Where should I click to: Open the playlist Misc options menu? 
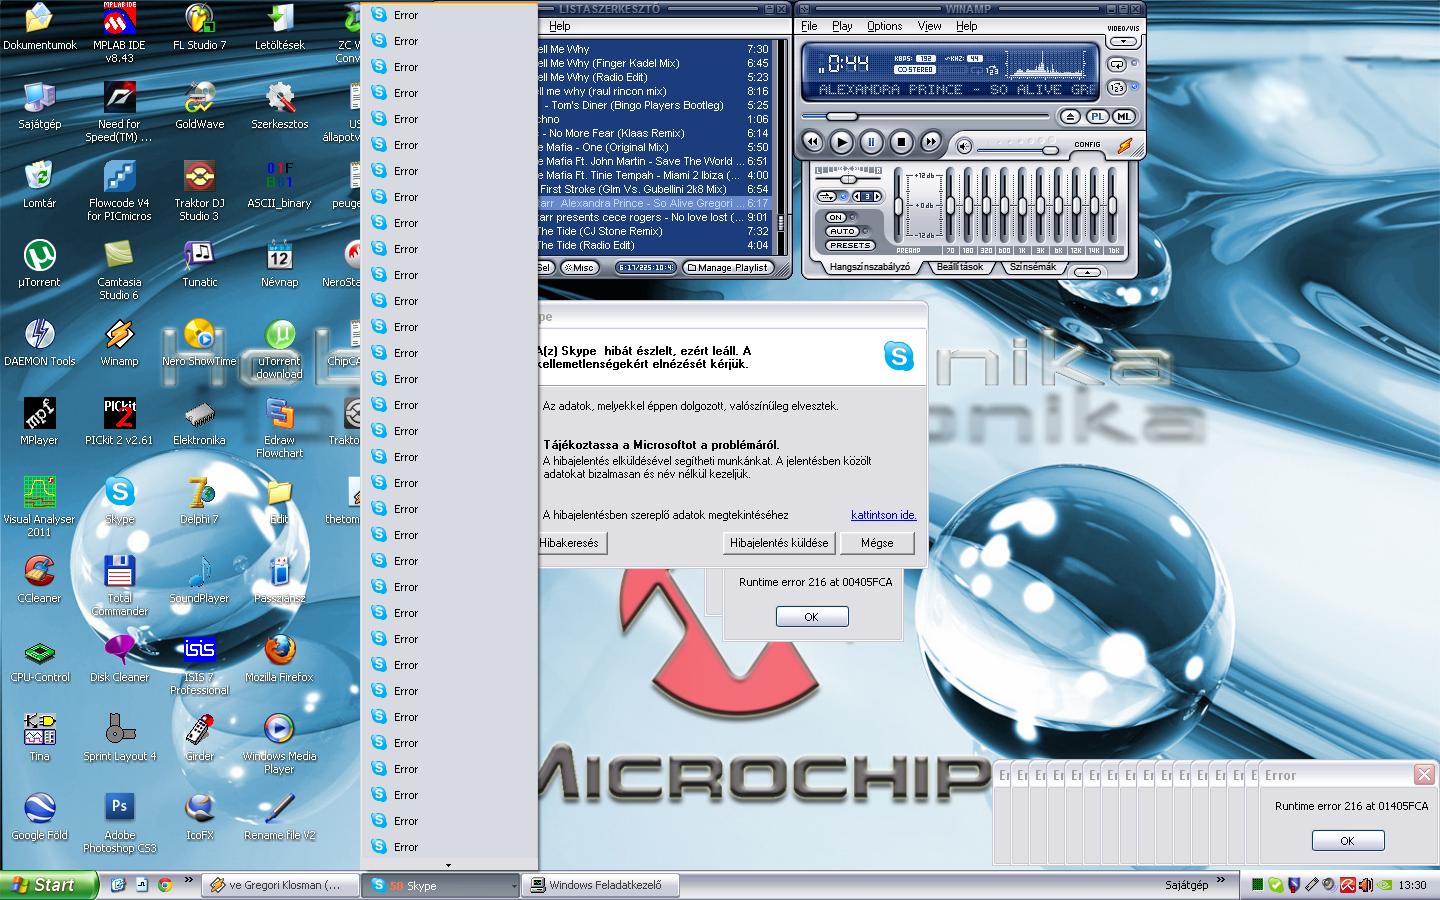[579, 267]
